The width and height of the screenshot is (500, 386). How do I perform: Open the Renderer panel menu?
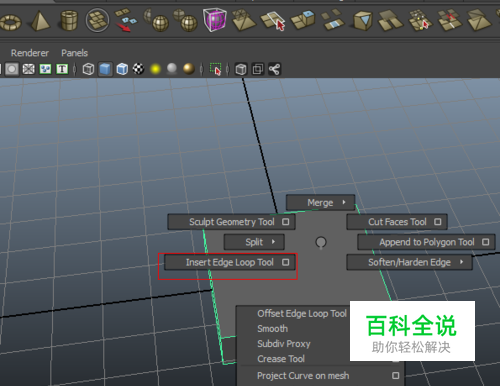tap(30, 53)
